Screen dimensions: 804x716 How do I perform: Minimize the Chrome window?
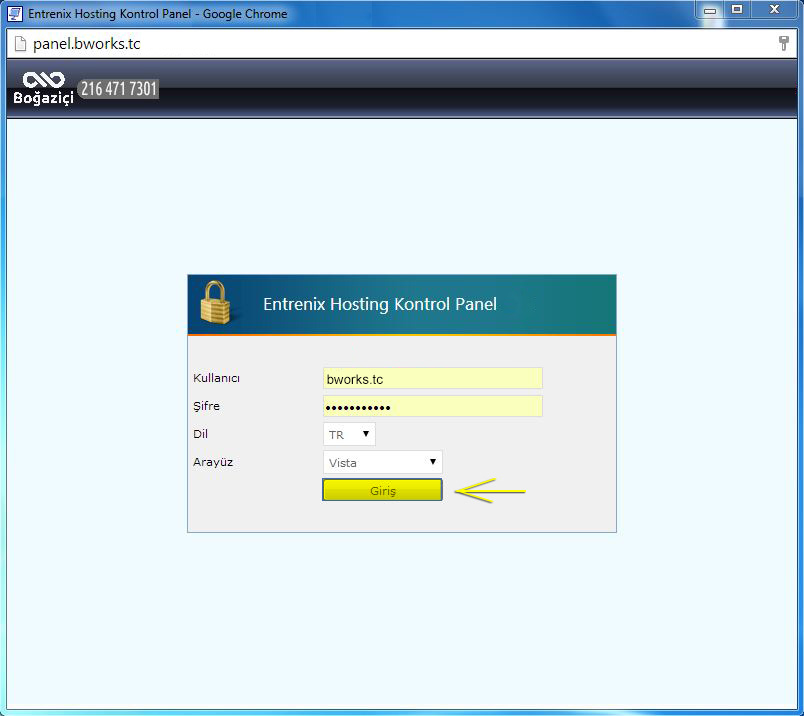(x=710, y=10)
